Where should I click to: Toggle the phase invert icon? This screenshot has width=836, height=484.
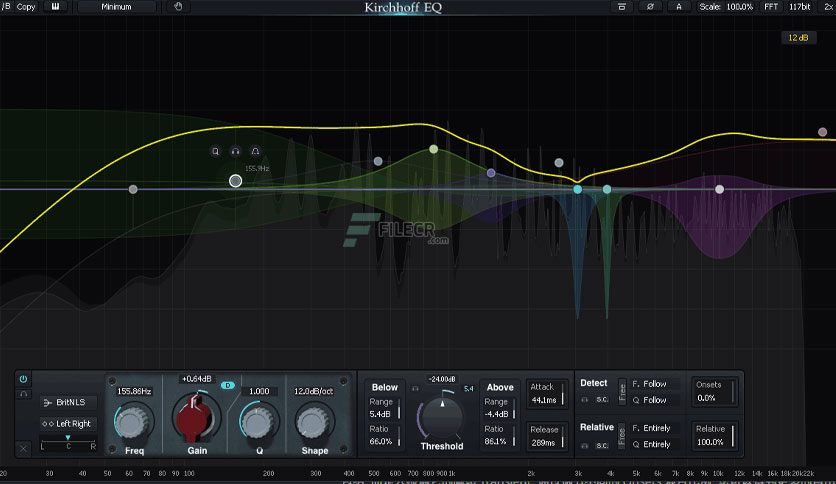pos(650,6)
